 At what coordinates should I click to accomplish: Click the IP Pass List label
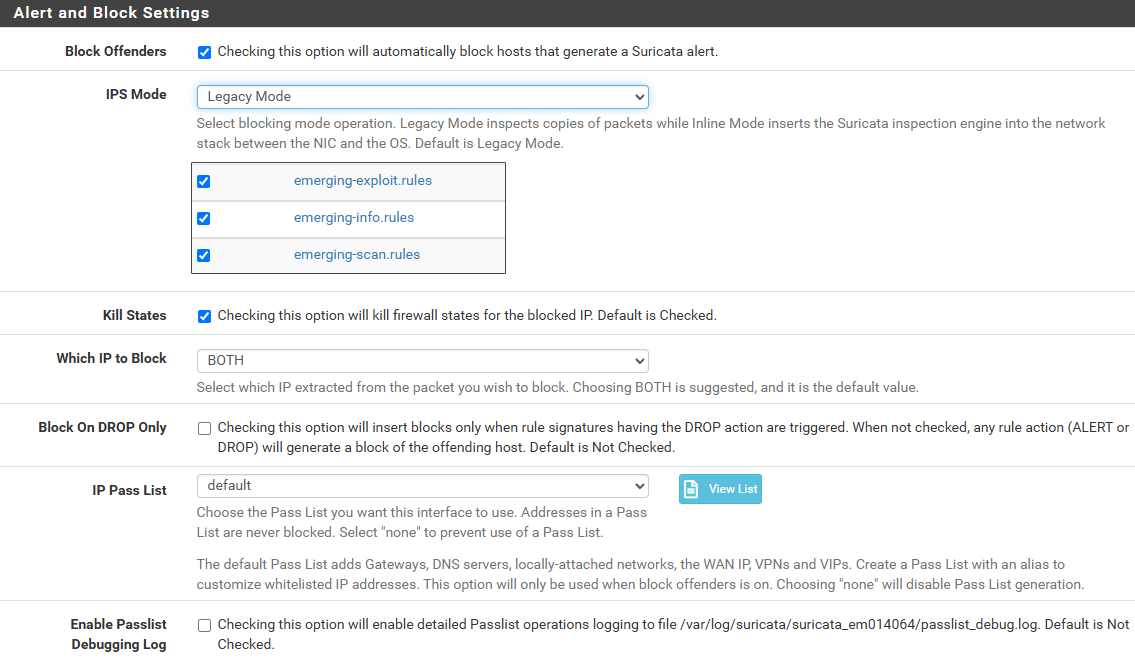[x=130, y=490]
